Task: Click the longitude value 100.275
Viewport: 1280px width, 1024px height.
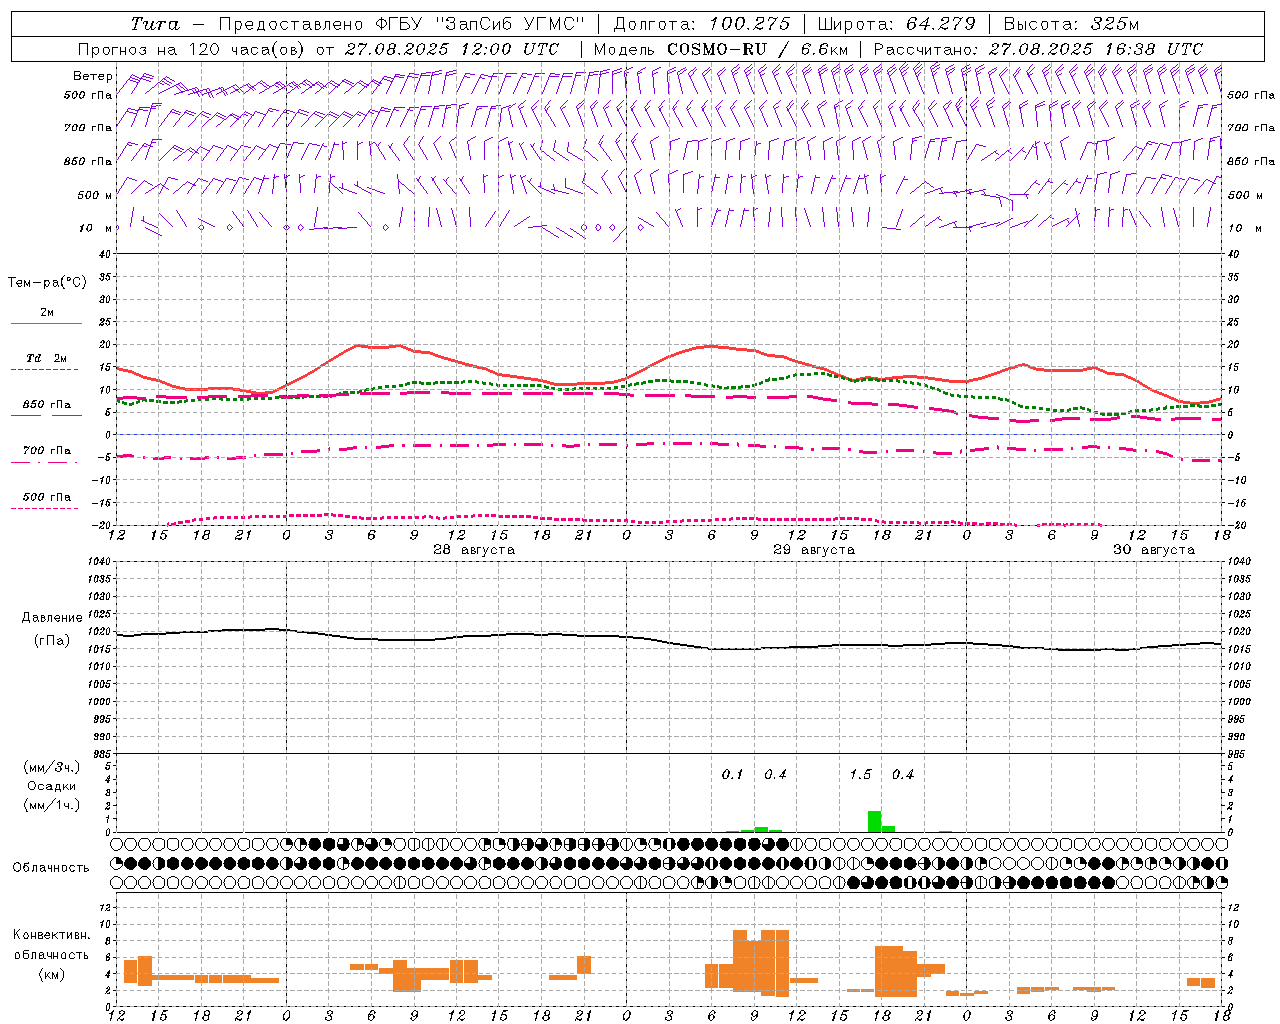Action: click(x=749, y=24)
